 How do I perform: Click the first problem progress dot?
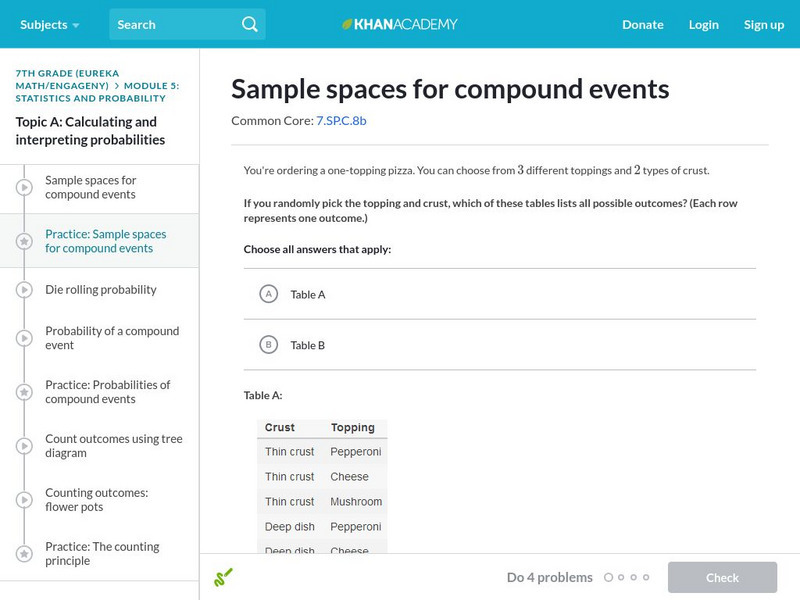click(608, 577)
